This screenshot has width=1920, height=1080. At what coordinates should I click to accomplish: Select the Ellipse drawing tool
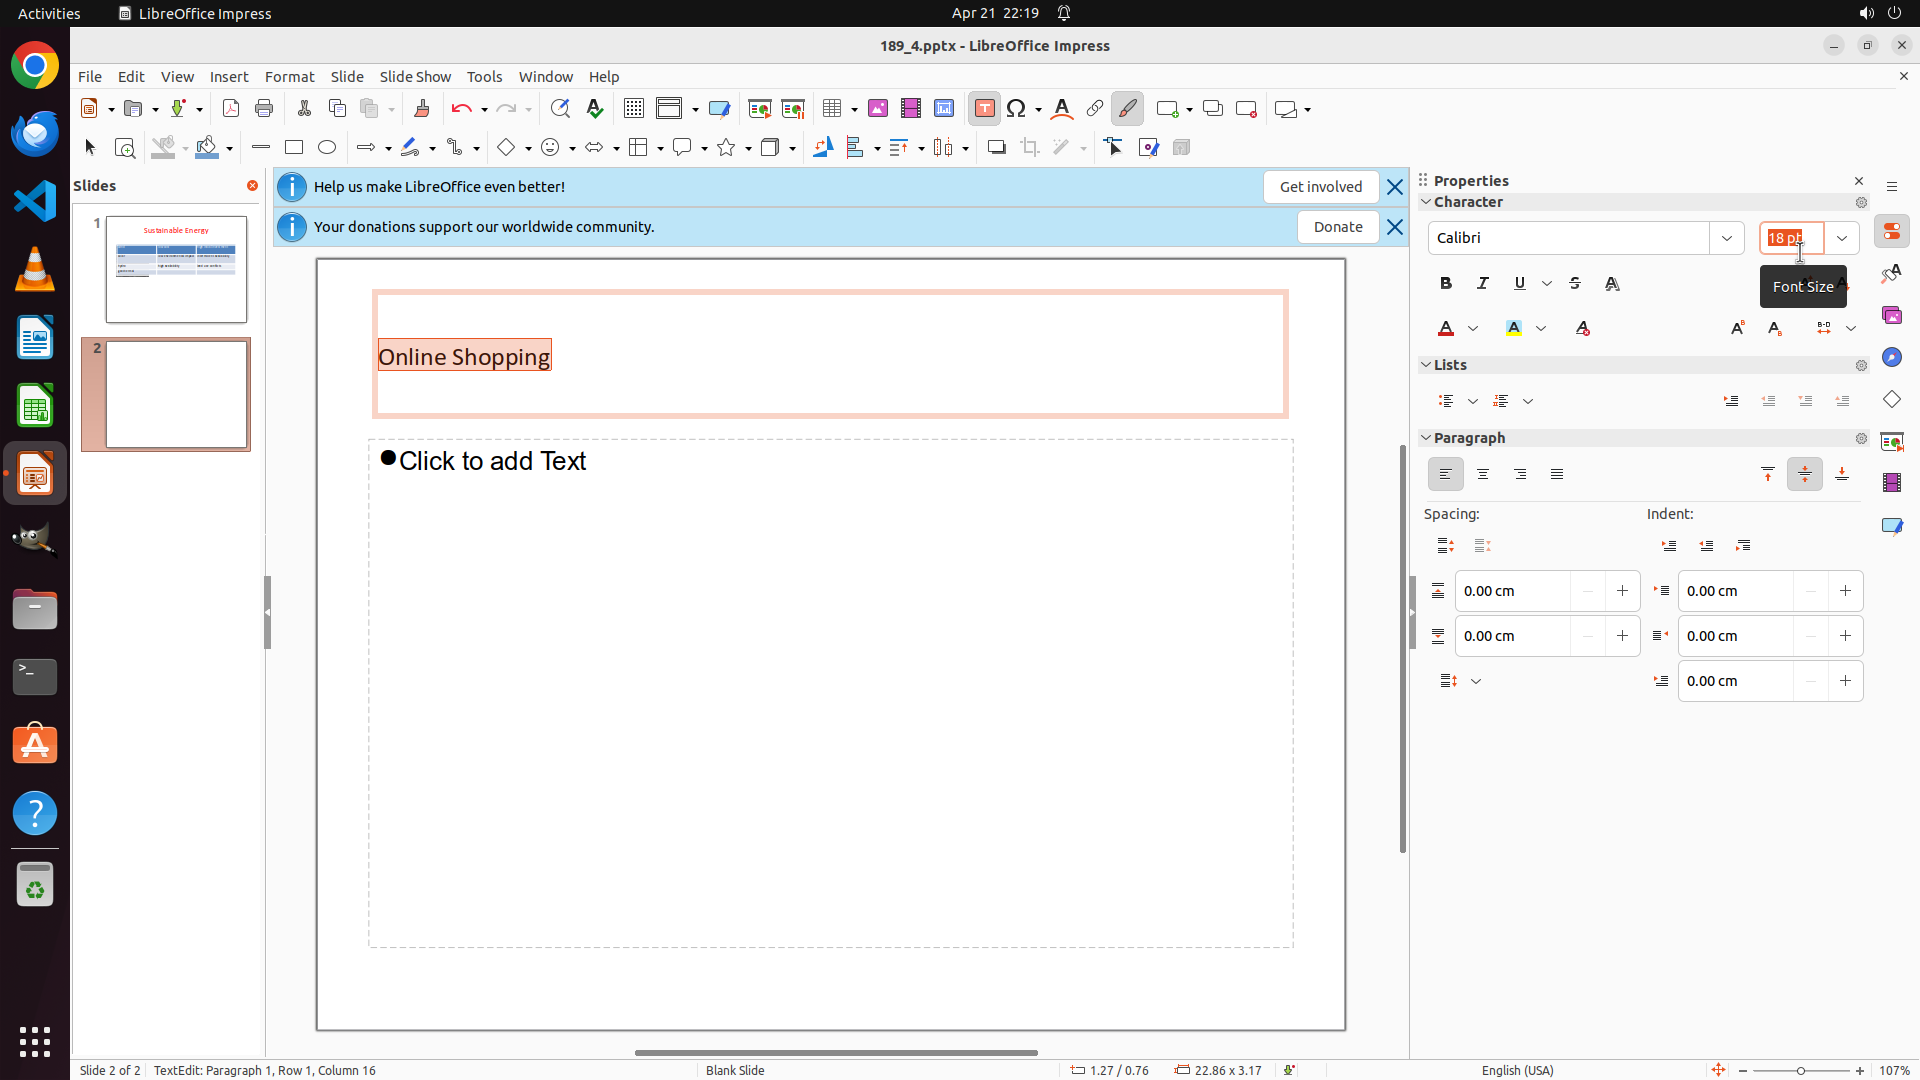point(327,148)
